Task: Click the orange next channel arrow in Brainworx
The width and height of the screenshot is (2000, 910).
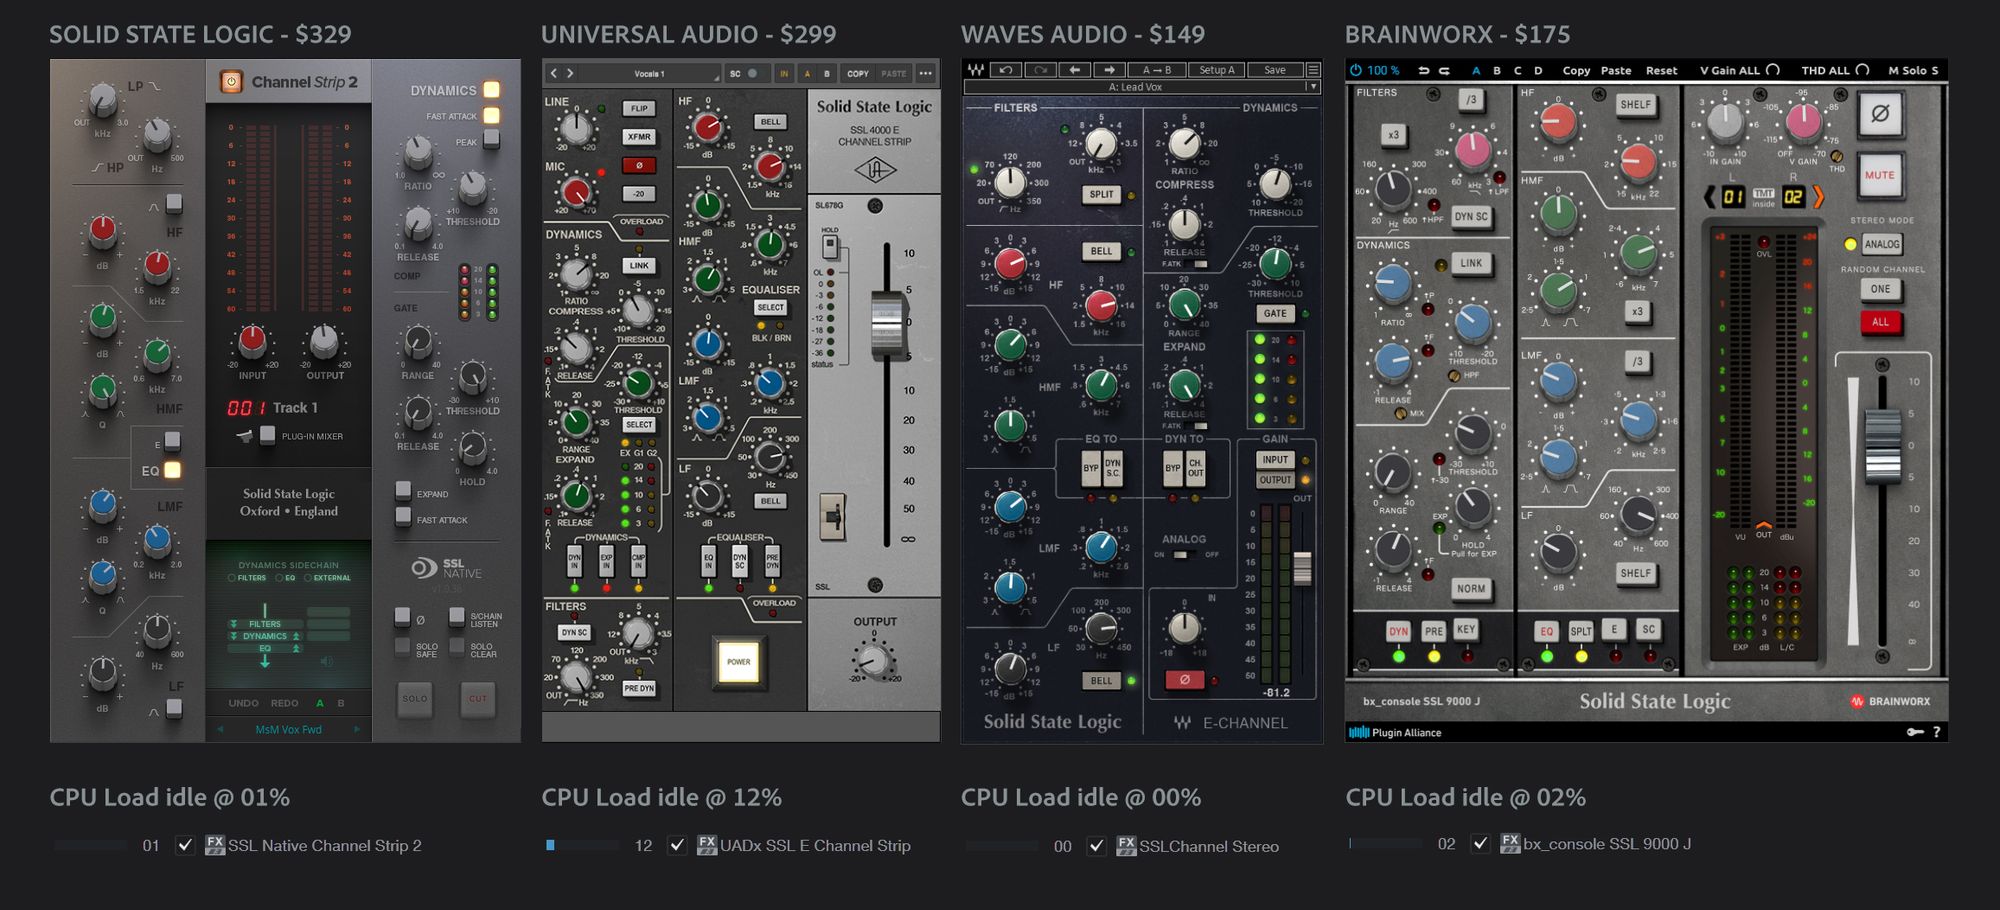Action: [x=1818, y=197]
